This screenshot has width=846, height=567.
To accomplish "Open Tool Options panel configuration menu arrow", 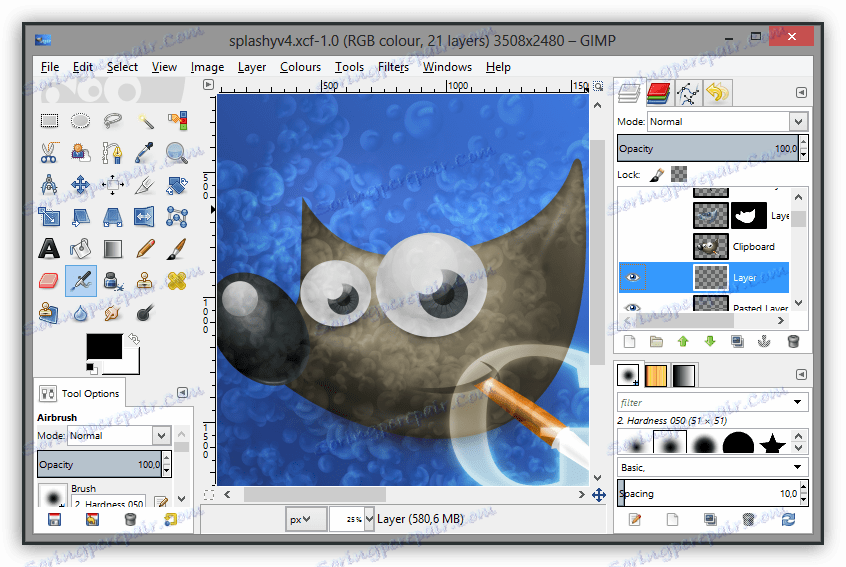I will 182,392.
